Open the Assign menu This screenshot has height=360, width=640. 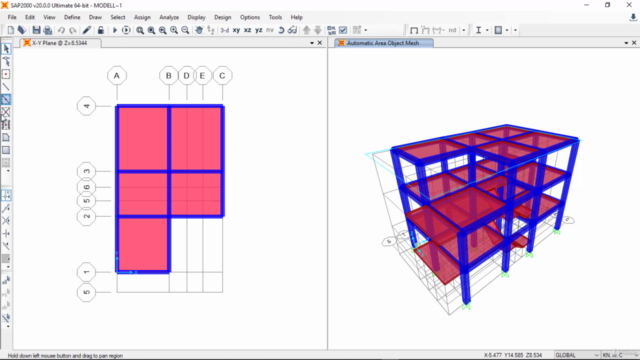142,17
